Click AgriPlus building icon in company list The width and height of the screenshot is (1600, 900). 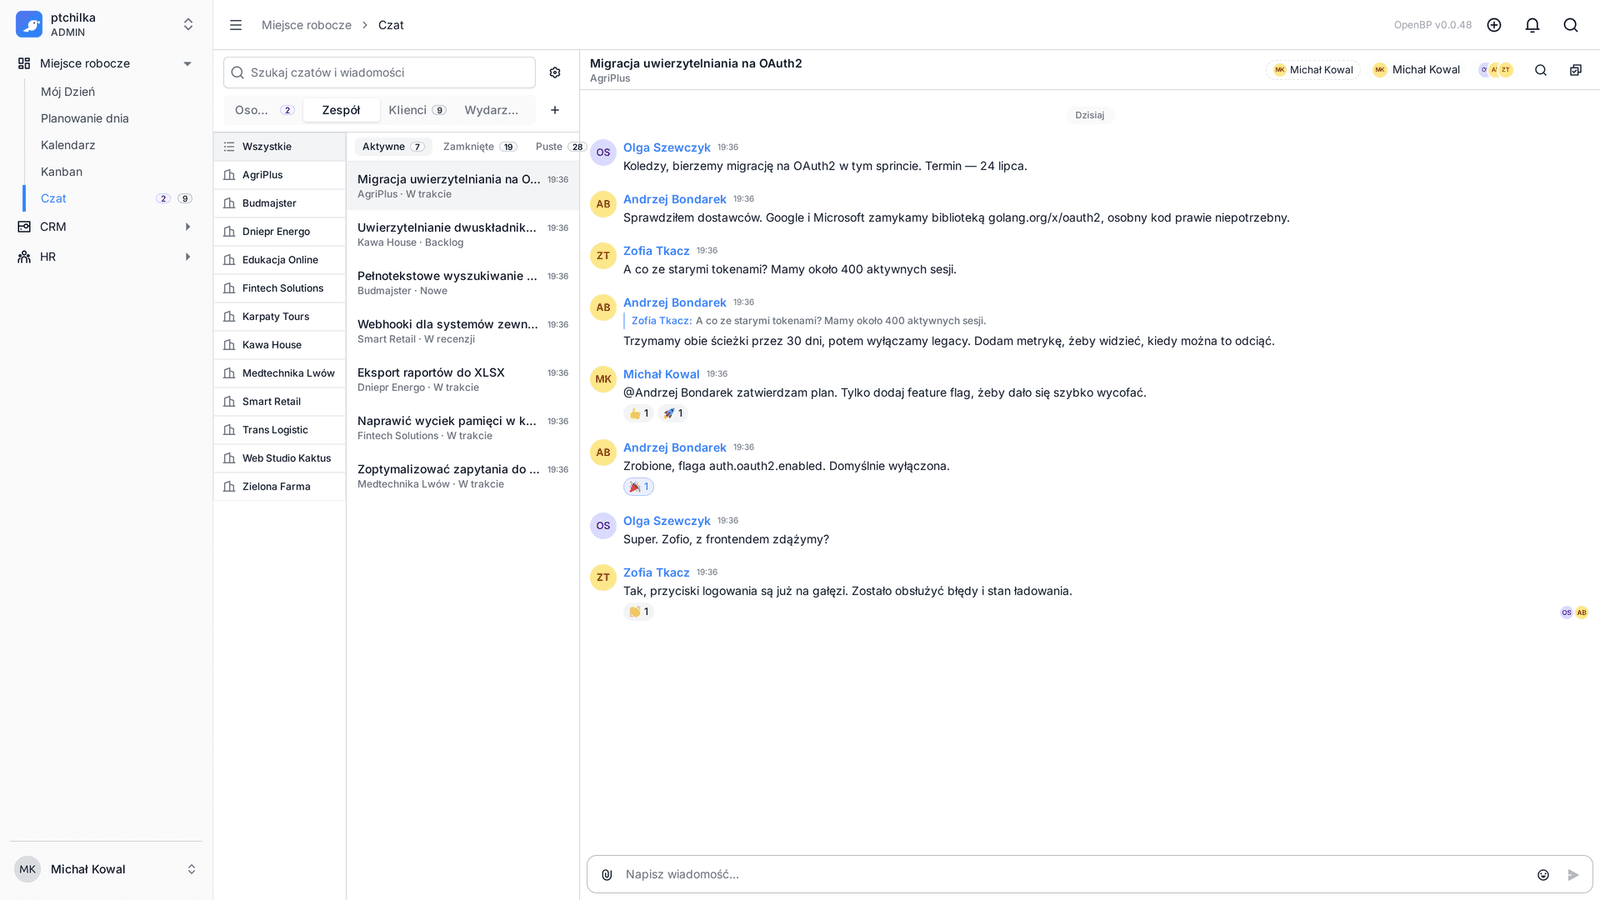pos(229,175)
